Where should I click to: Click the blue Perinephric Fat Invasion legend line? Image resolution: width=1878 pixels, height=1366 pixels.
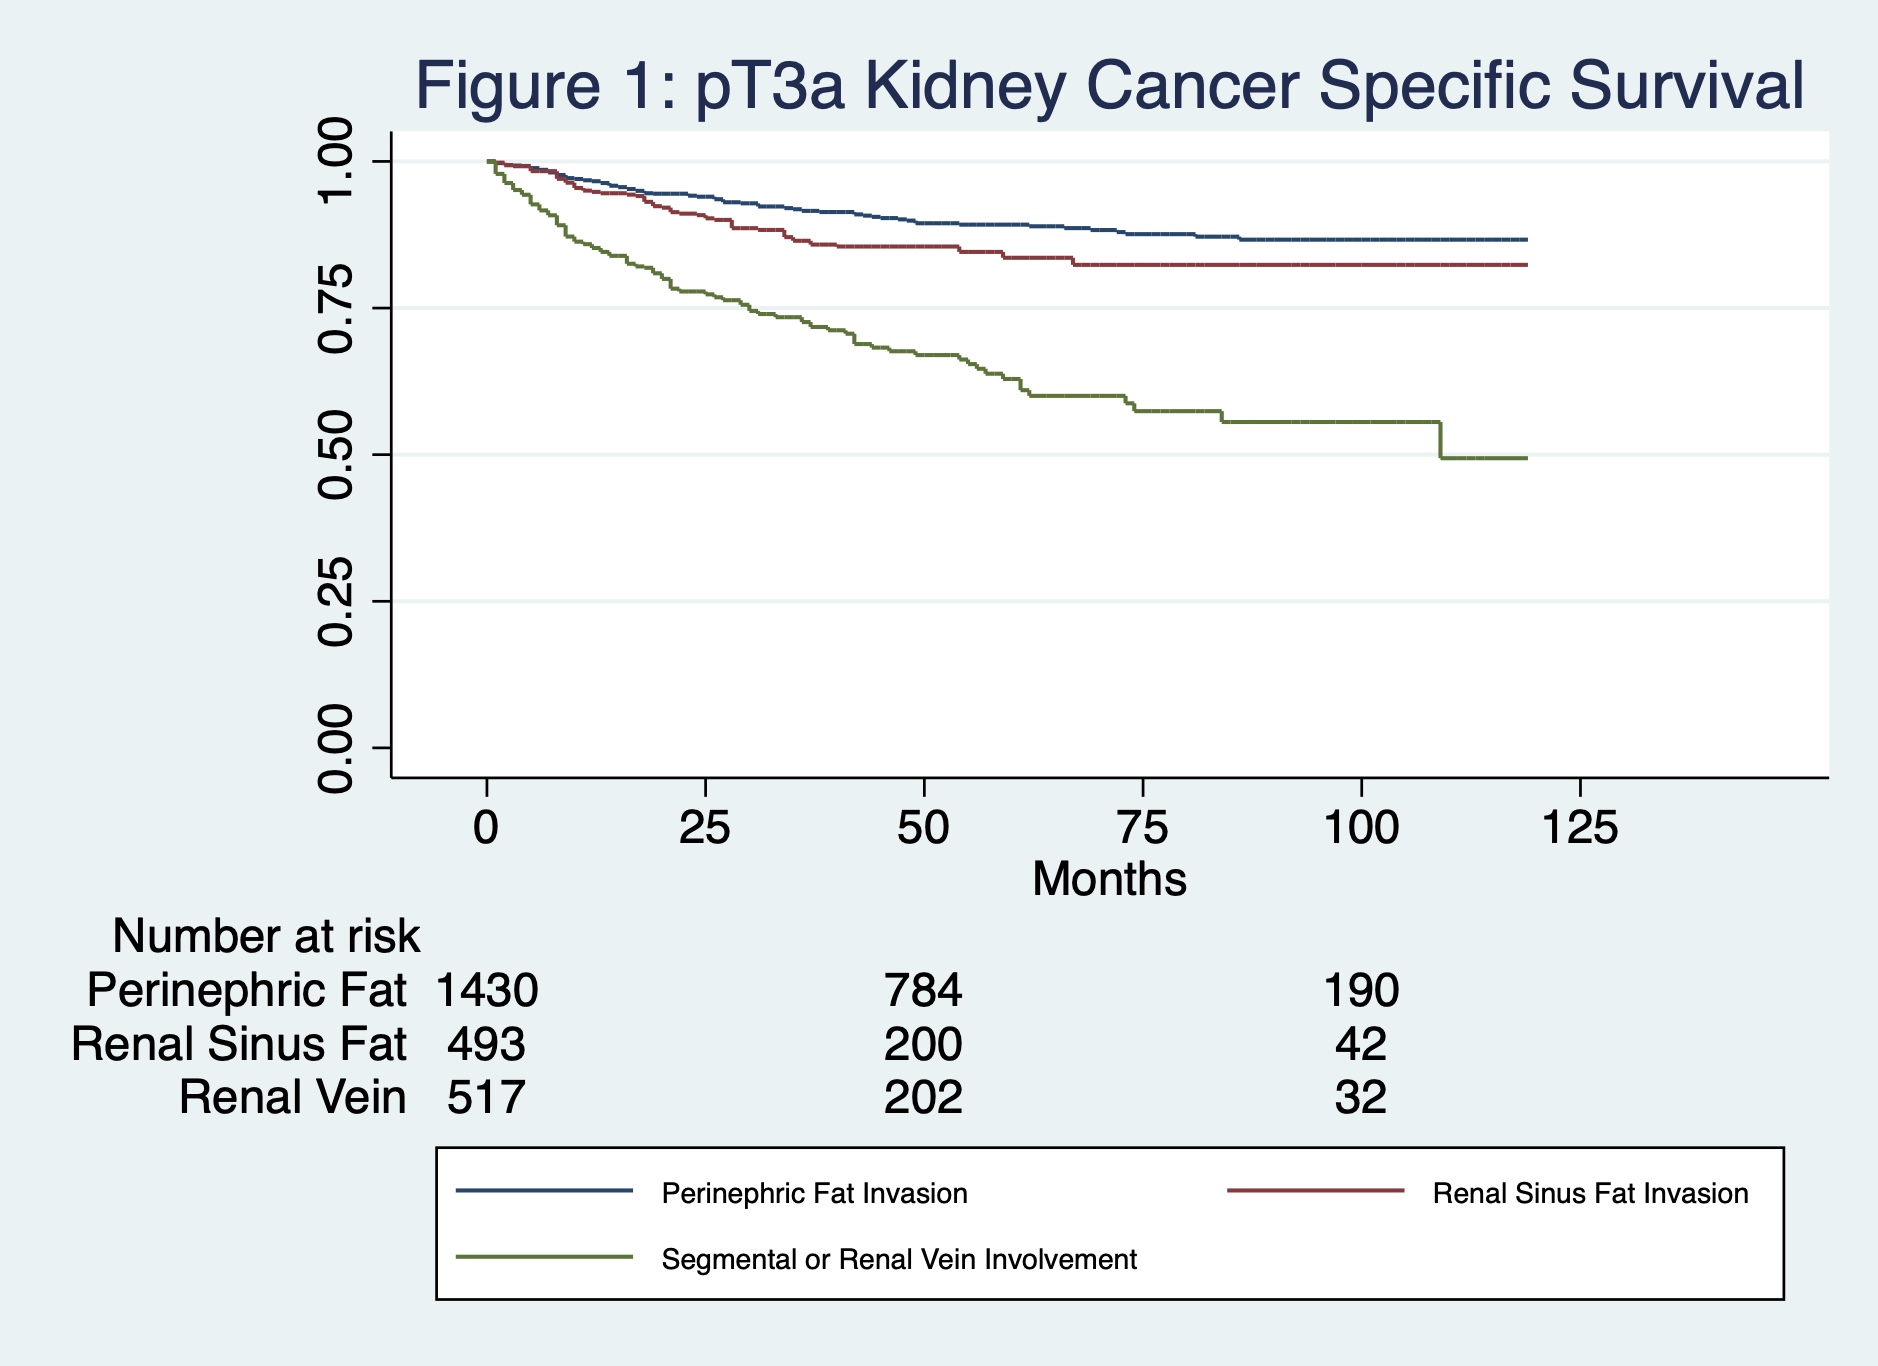tap(545, 1191)
